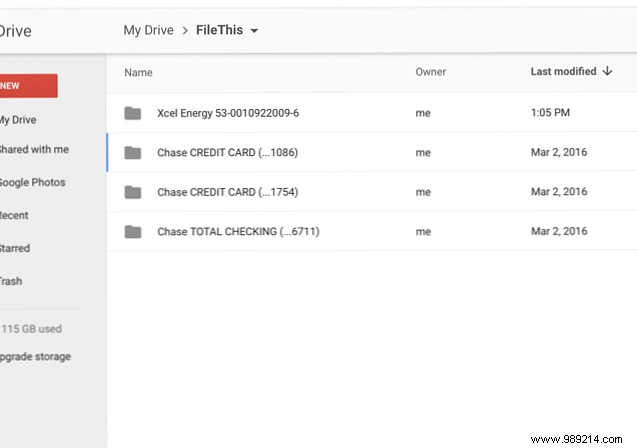Sort by the Owner column header

pyautogui.click(x=431, y=72)
